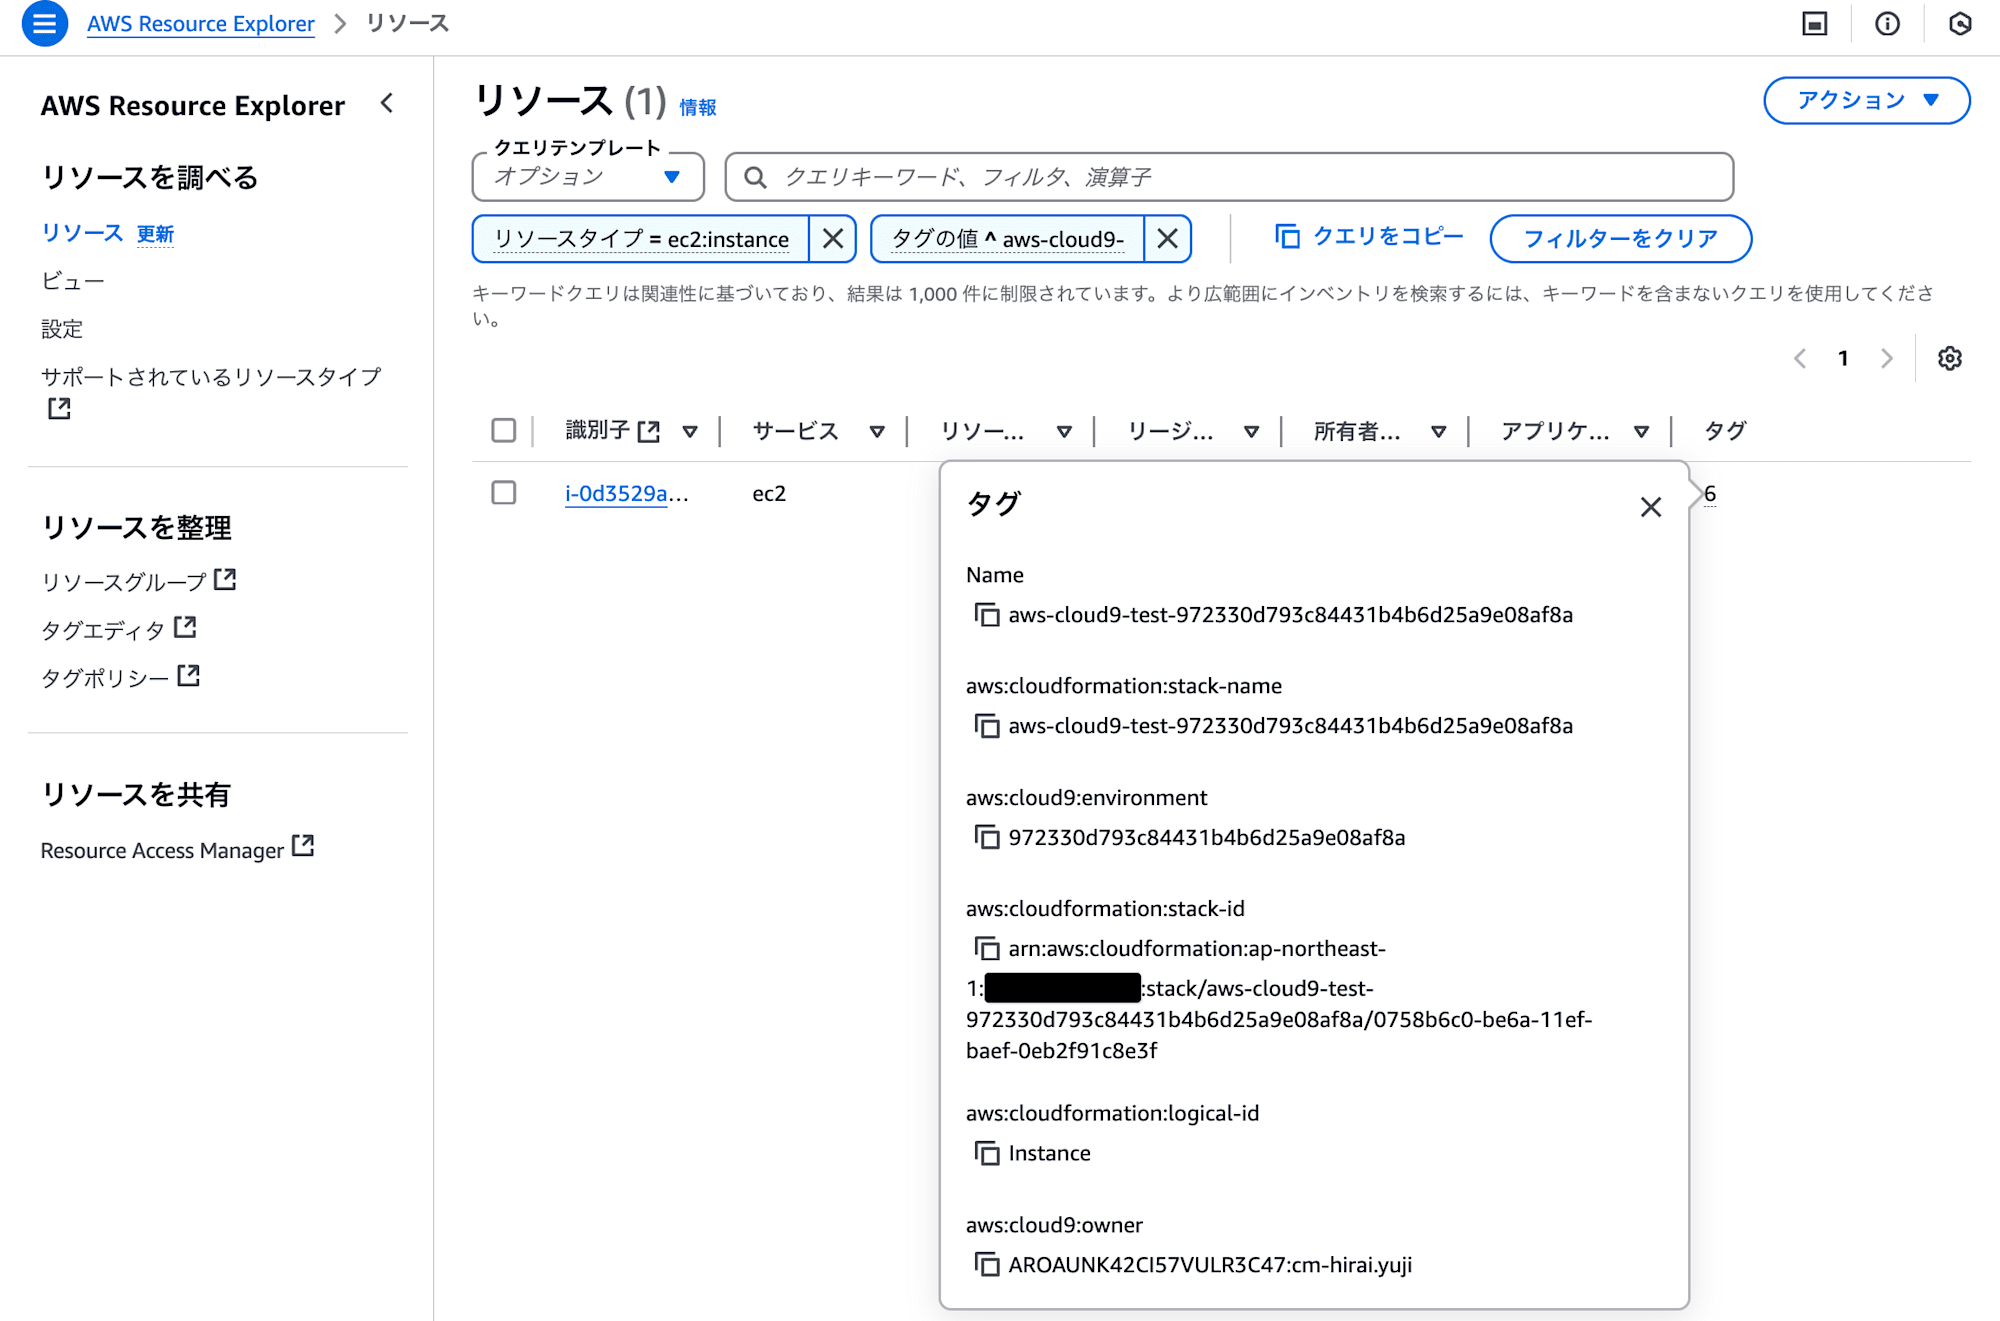This screenshot has width=2000, height=1321.
Task: Focus the query keyword search field
Action: coord(1229,177)
